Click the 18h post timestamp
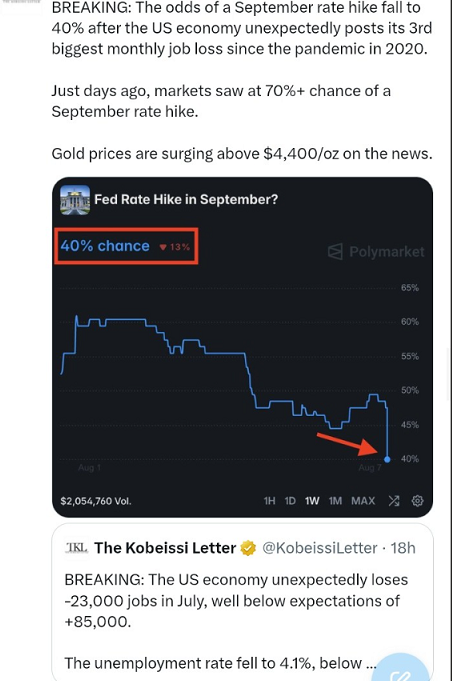This screenshot has width=452, height=681. (403, 548)
